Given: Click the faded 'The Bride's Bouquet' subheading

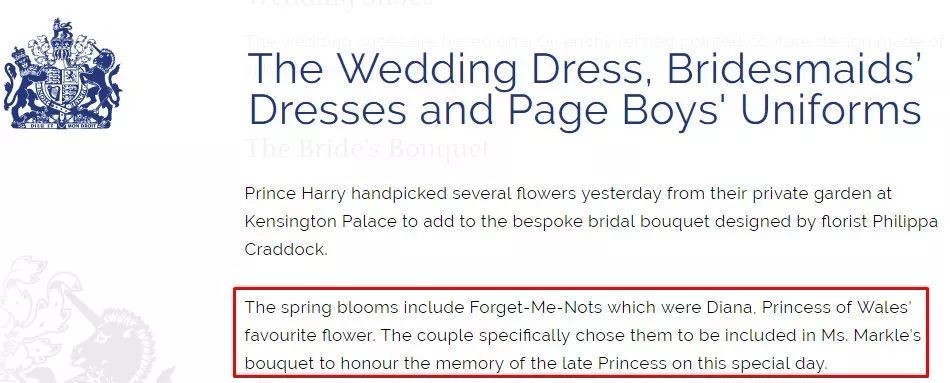Looking at the screenshot, I should [367, 148].
